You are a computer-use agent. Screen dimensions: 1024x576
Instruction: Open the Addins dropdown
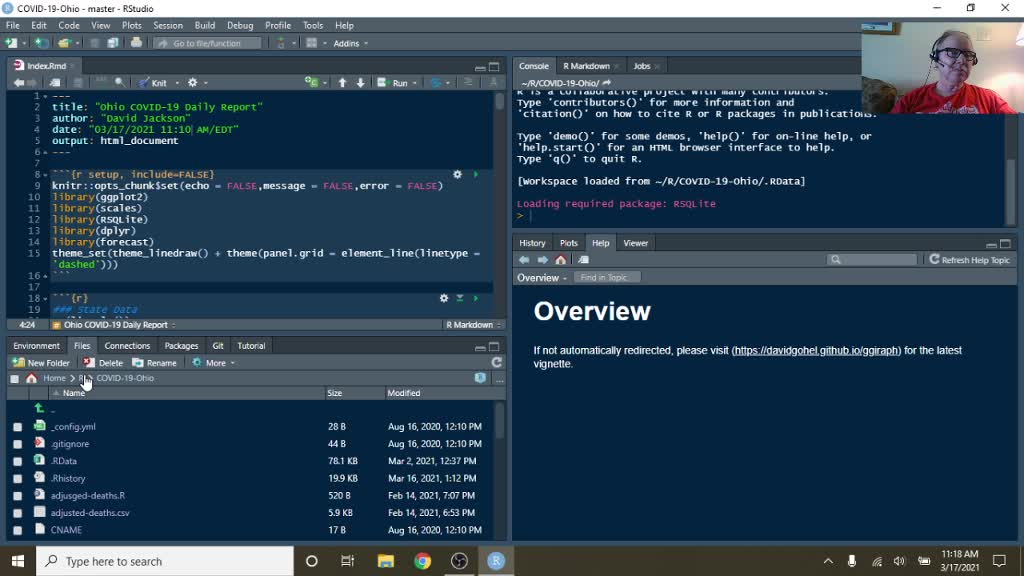tap(351, 43)
